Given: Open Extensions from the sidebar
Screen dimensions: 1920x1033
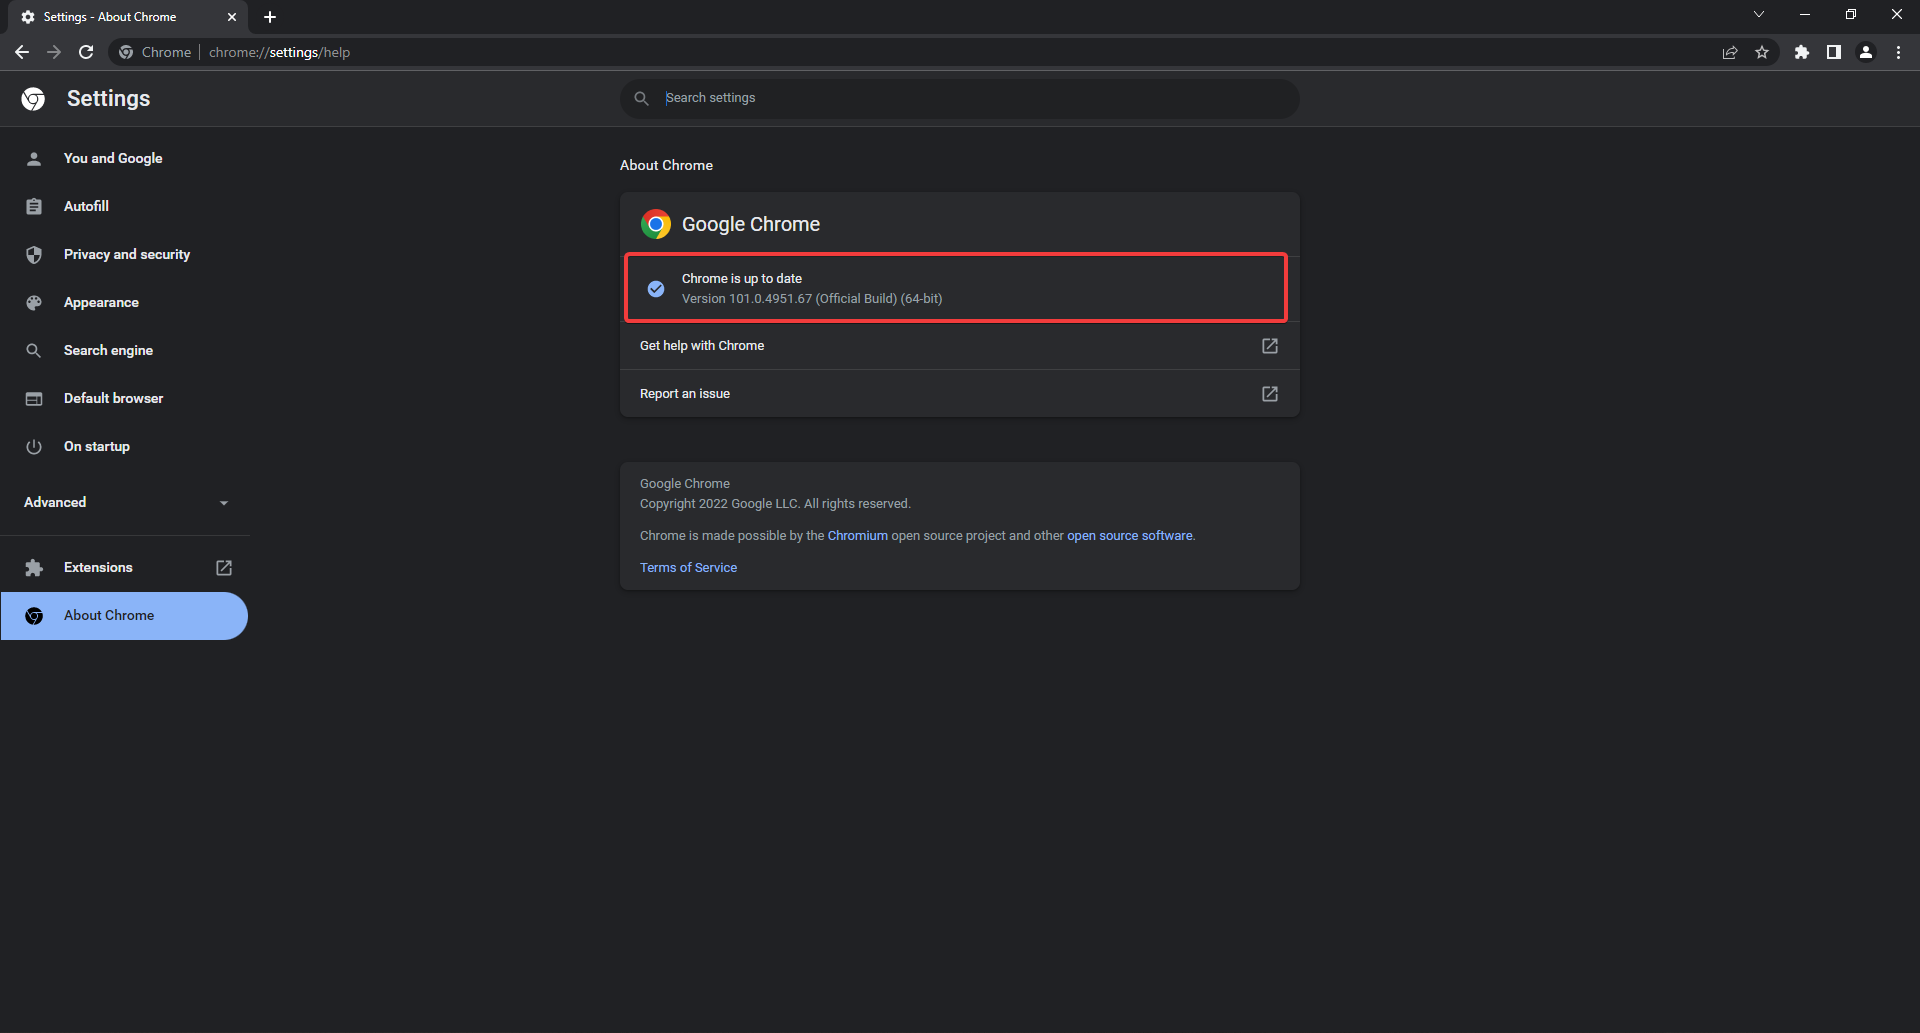Looking at the screenshot, I should point(98,567).
